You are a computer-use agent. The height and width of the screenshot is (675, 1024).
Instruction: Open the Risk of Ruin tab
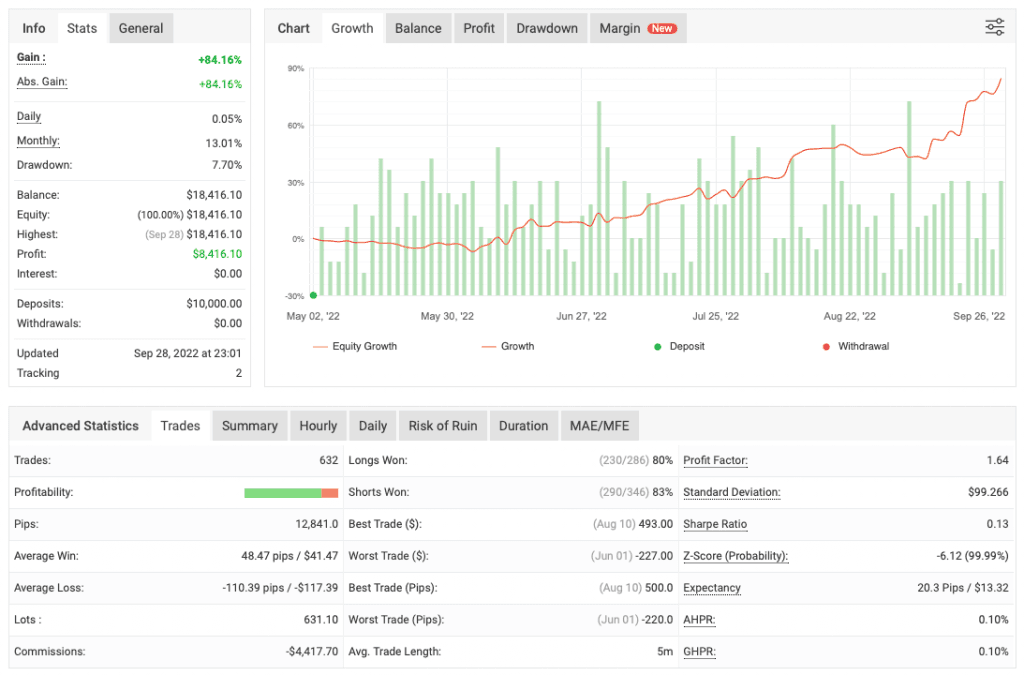[442, 425]
